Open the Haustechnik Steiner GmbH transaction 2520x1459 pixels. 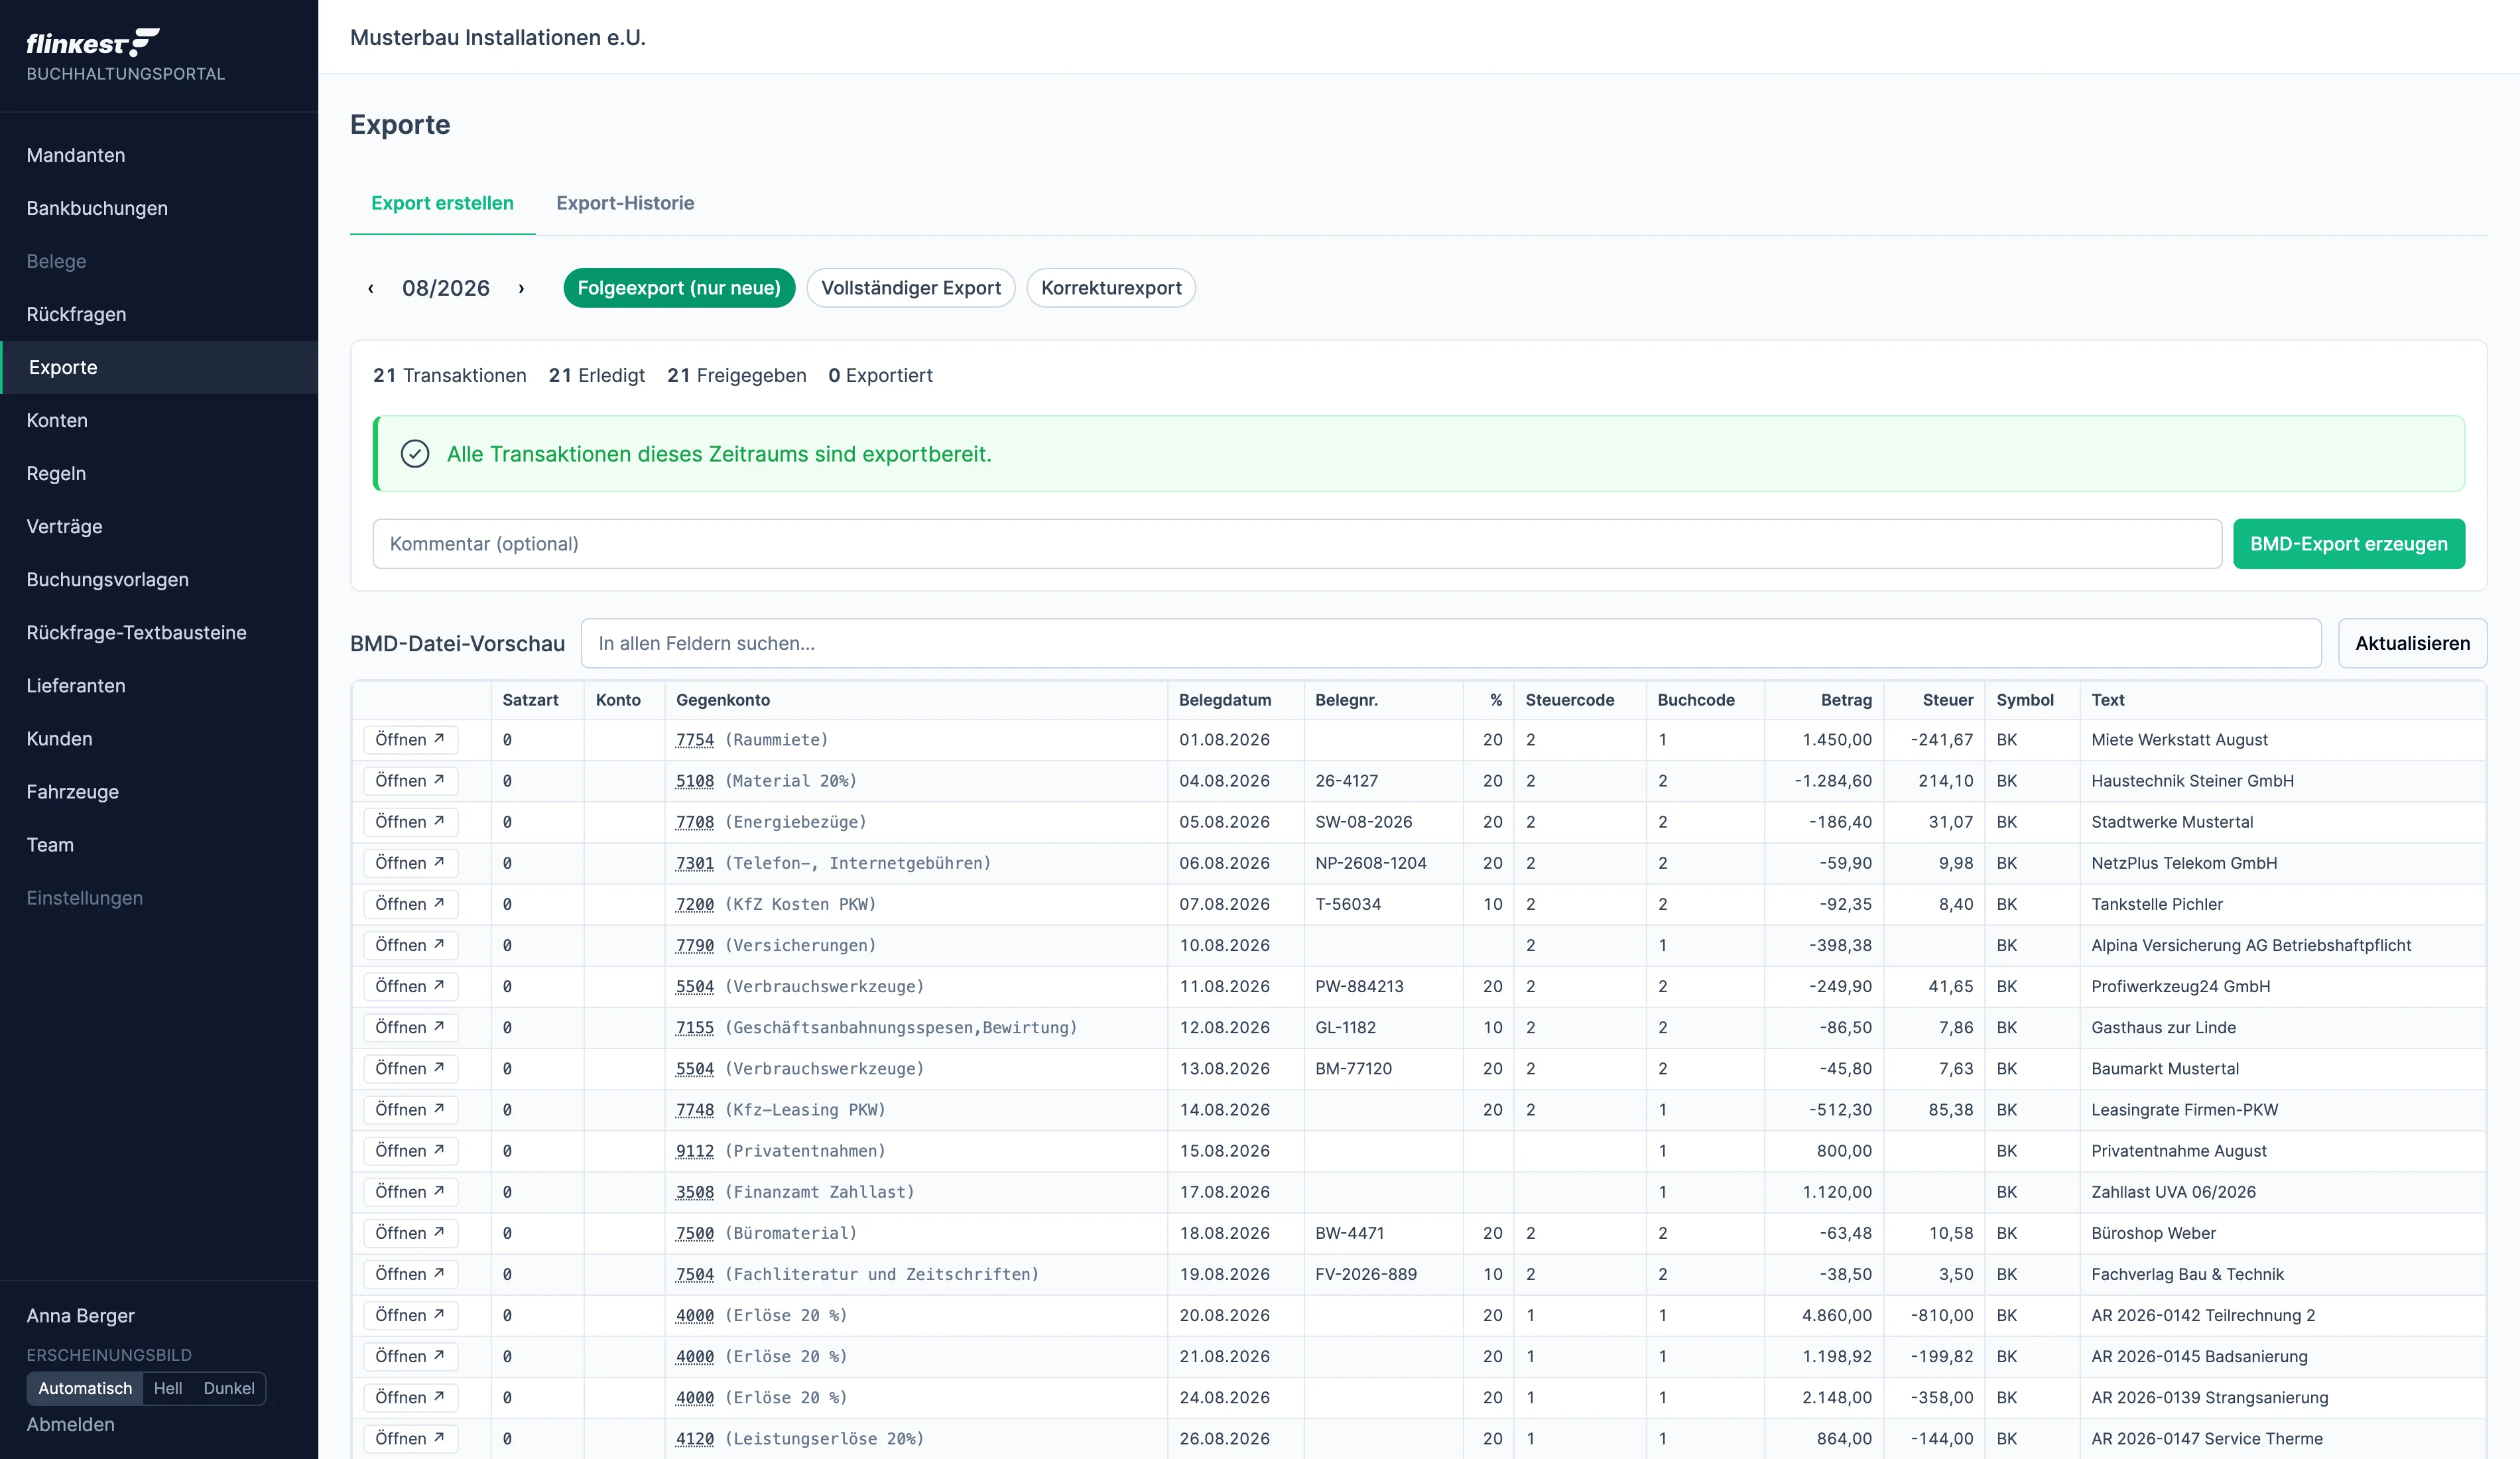[x=410, y=781]
